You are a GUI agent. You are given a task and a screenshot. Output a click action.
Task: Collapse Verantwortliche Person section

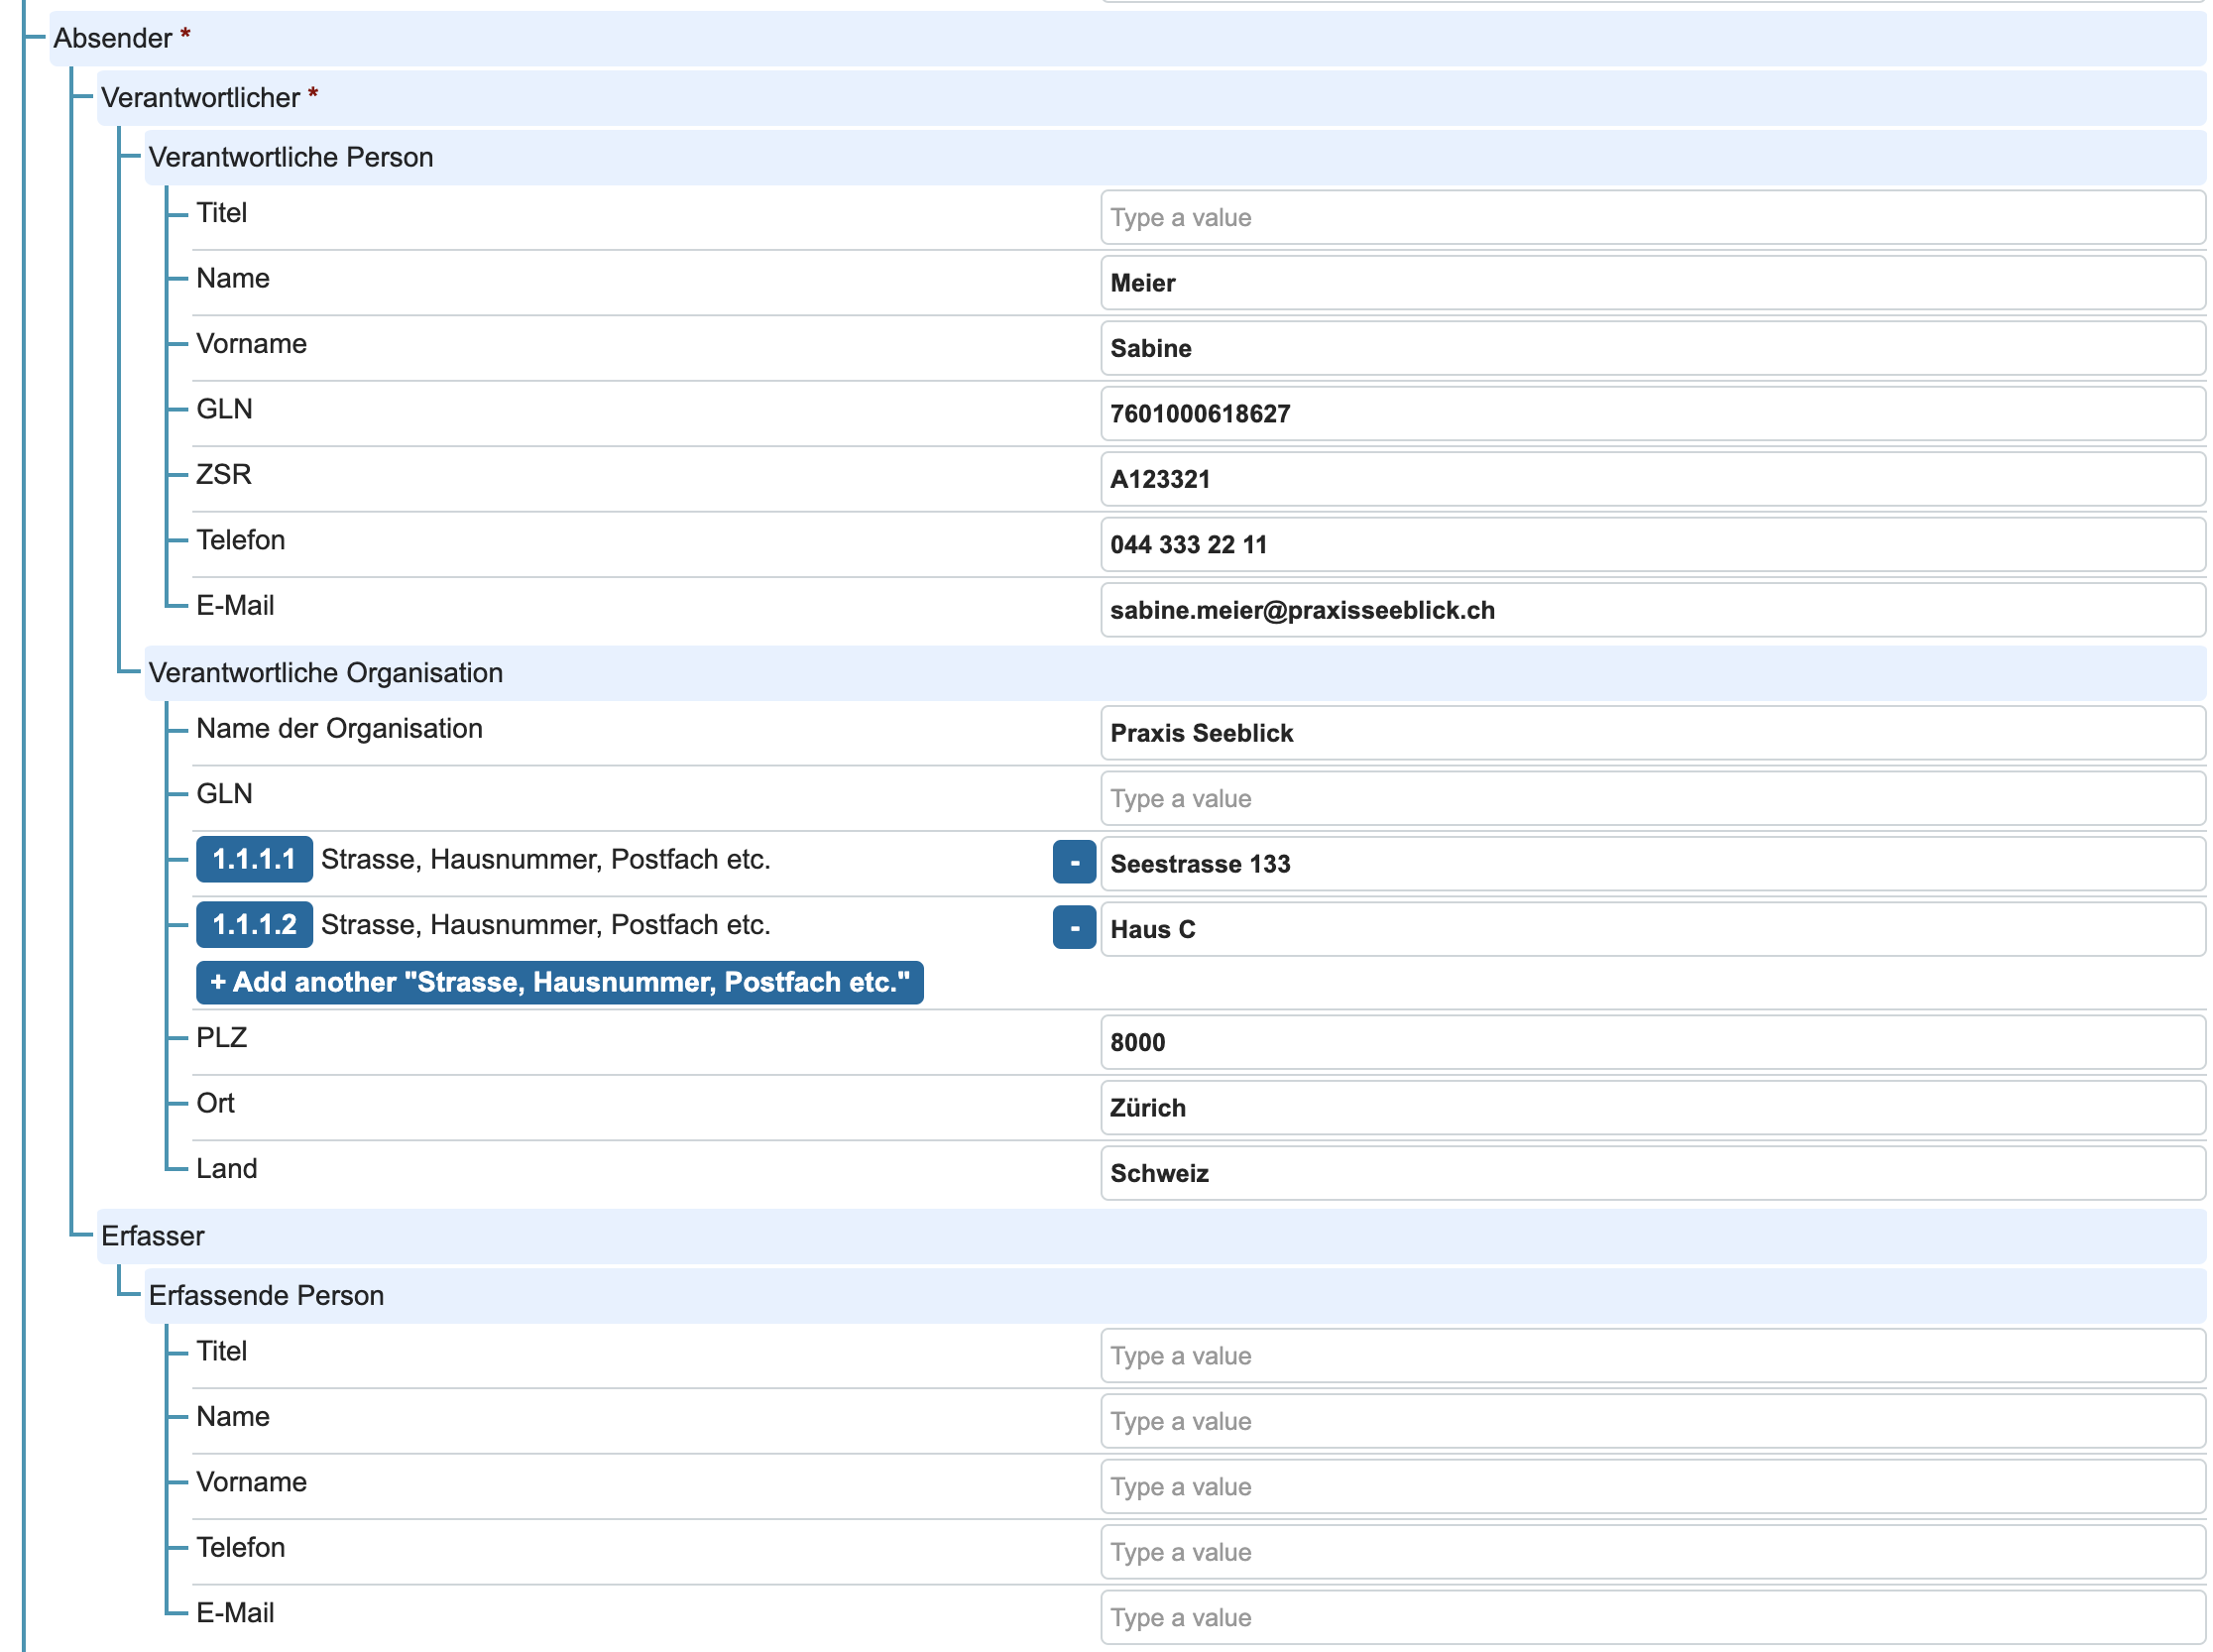[290, 157]
